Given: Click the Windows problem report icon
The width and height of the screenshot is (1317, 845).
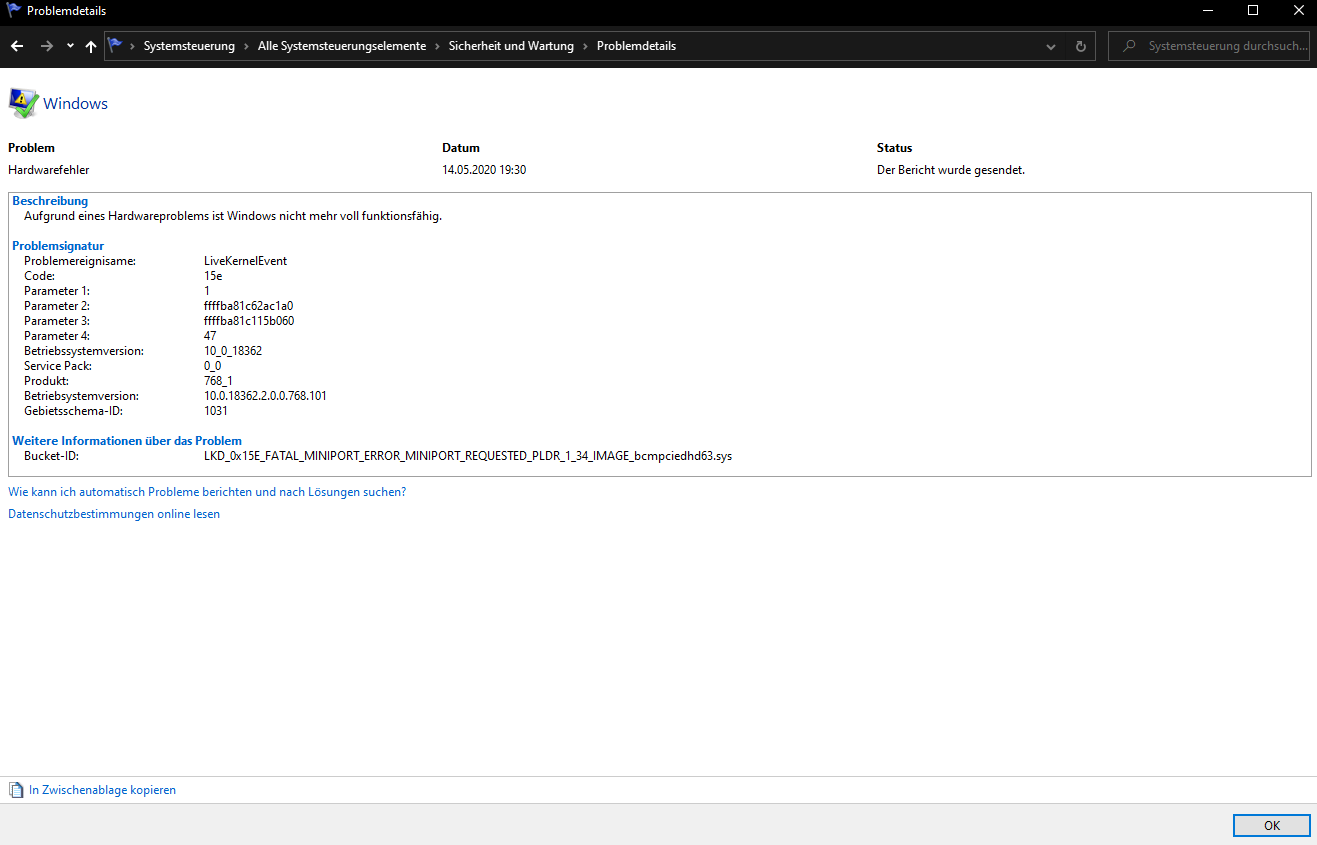Looking at the screenshot, I should click(23, 103).
